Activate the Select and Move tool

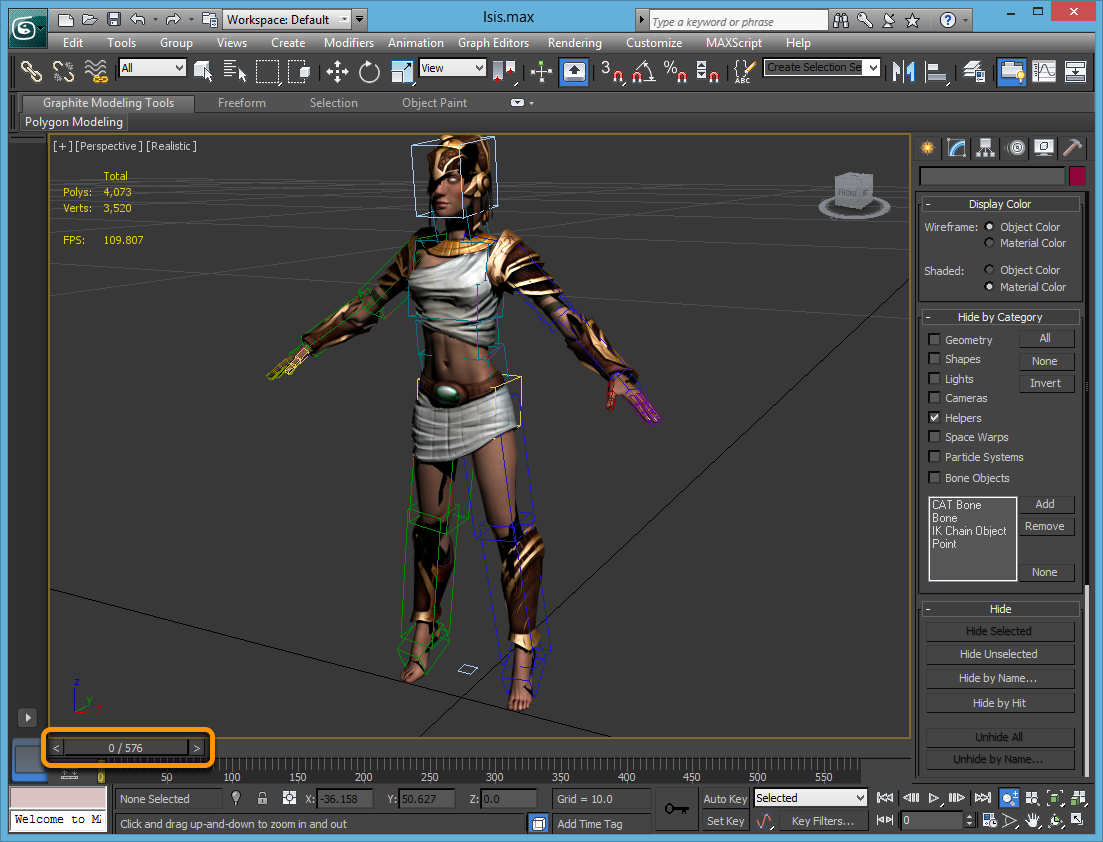pyautogui.click(x=338, y=71)
